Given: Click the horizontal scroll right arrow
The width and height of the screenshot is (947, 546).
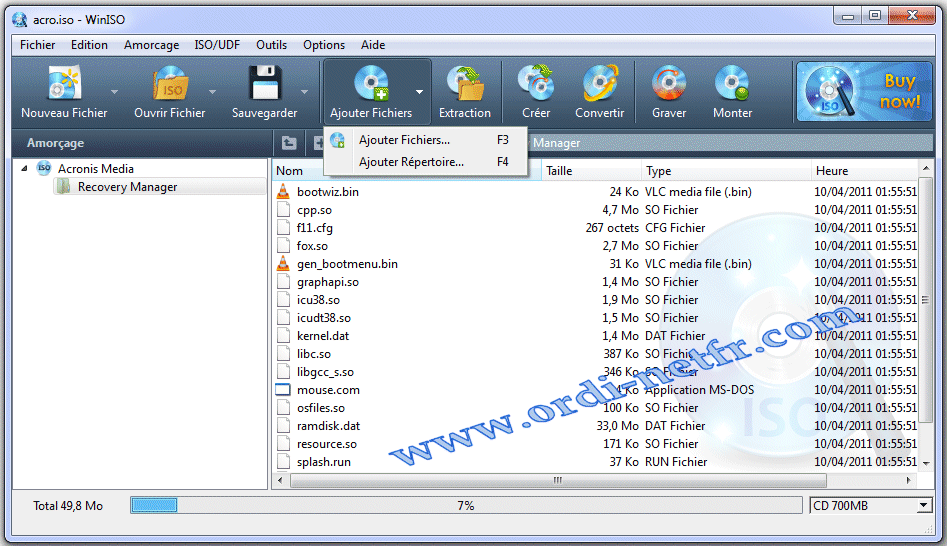Looking at the screenshot, I should click(x=908, y=480).
